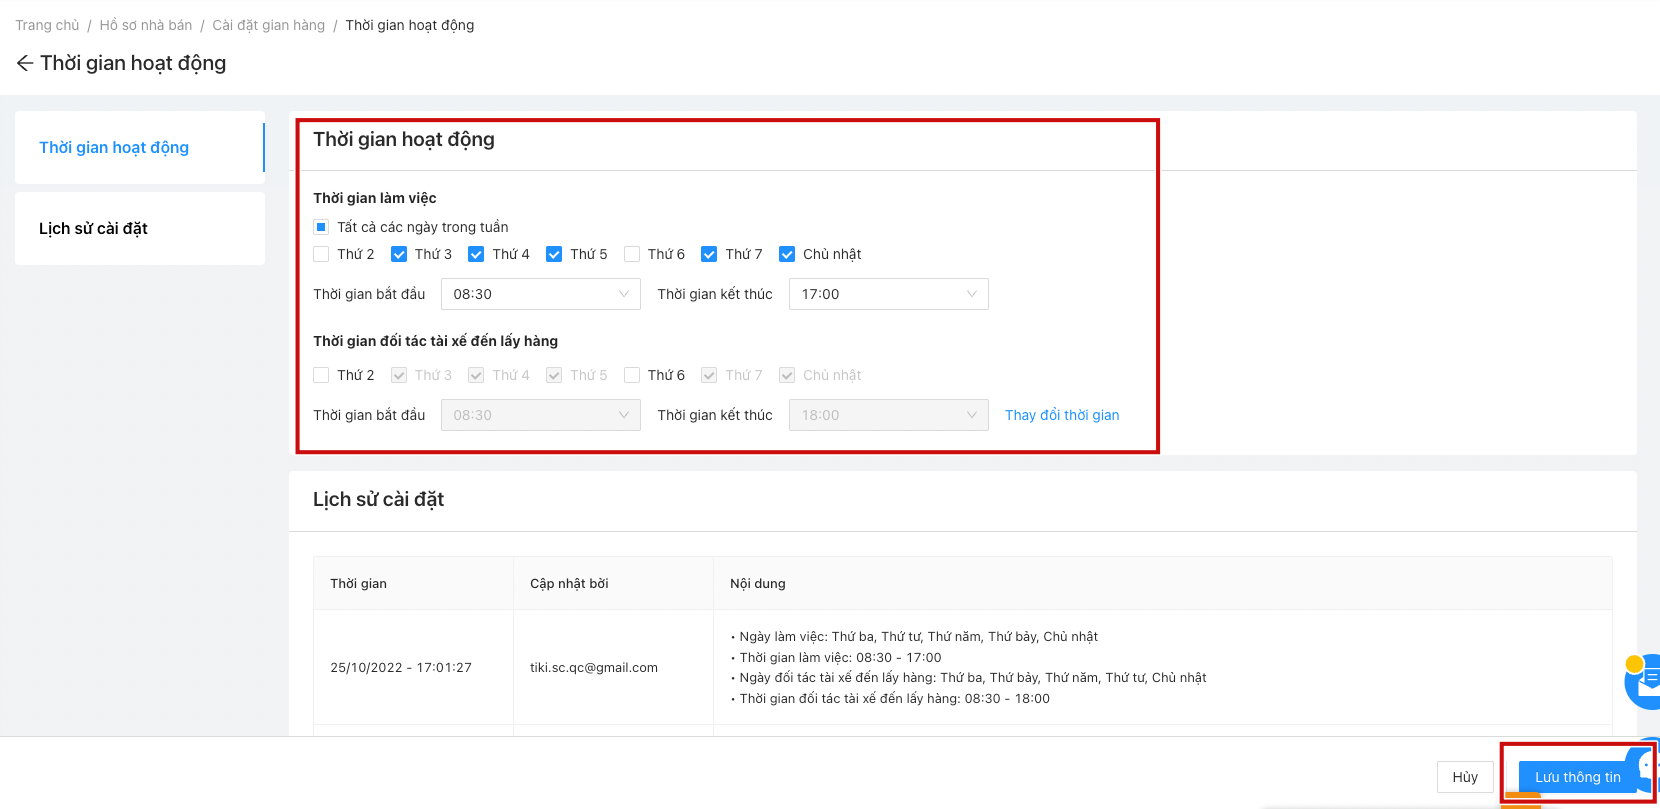This screenshot has width=1660, height=809.
Task: Open working start time dropdown 08:30
Action: [541, 294]
